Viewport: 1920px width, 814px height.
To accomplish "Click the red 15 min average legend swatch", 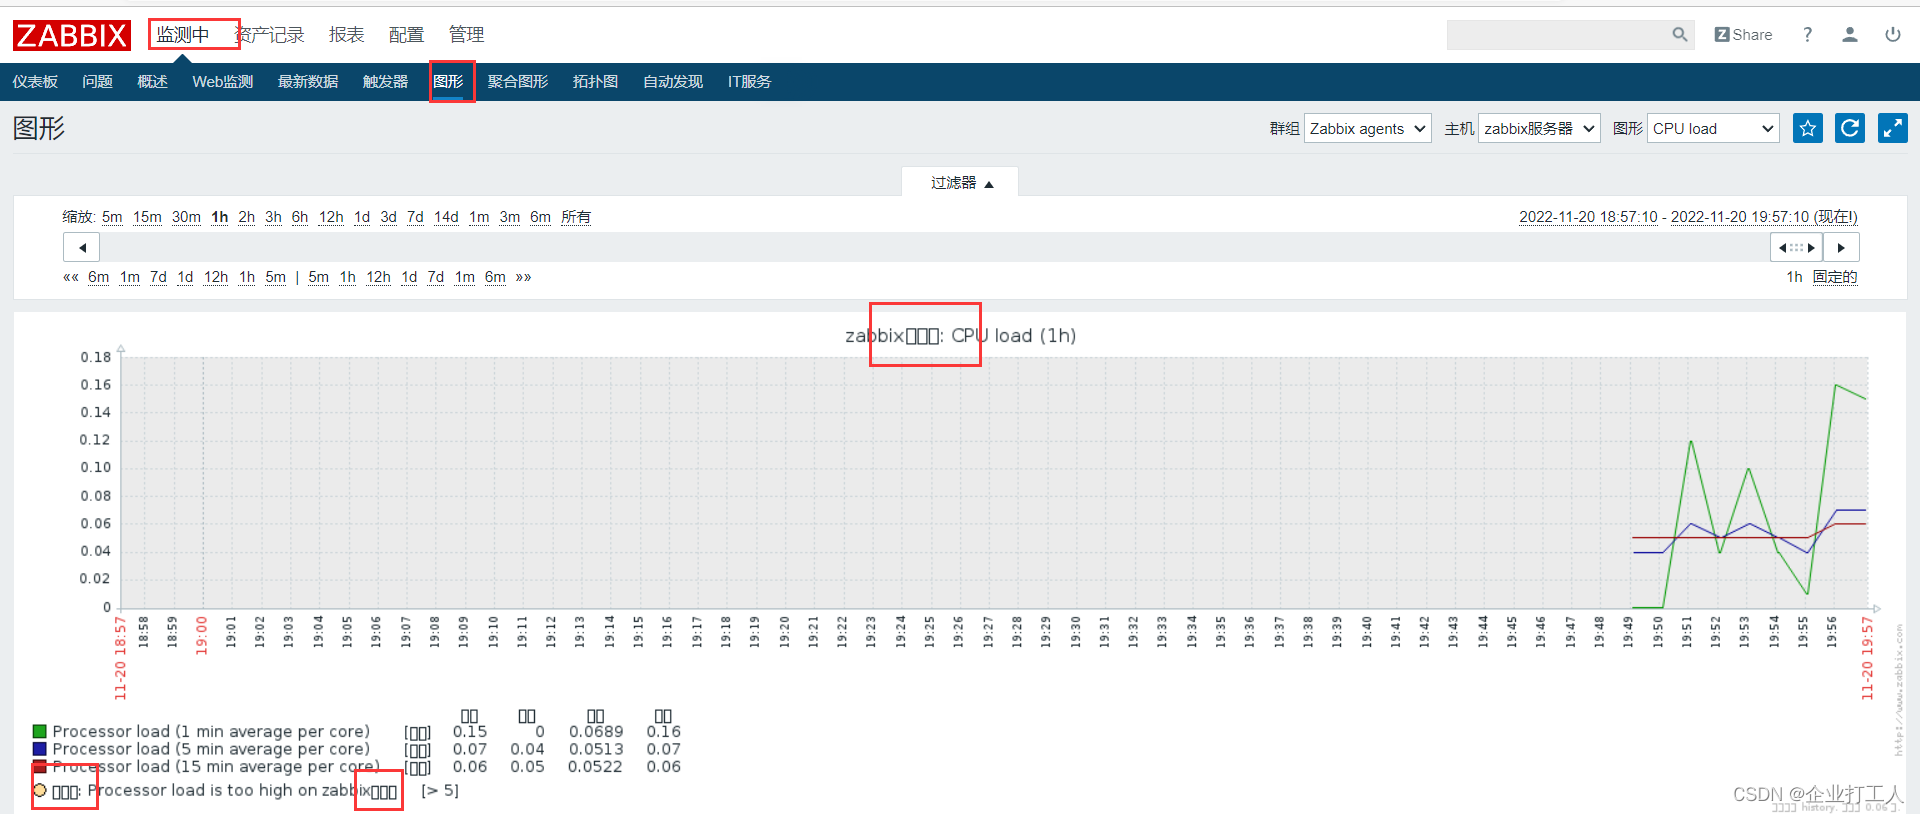I will click(x=40, y=767).
